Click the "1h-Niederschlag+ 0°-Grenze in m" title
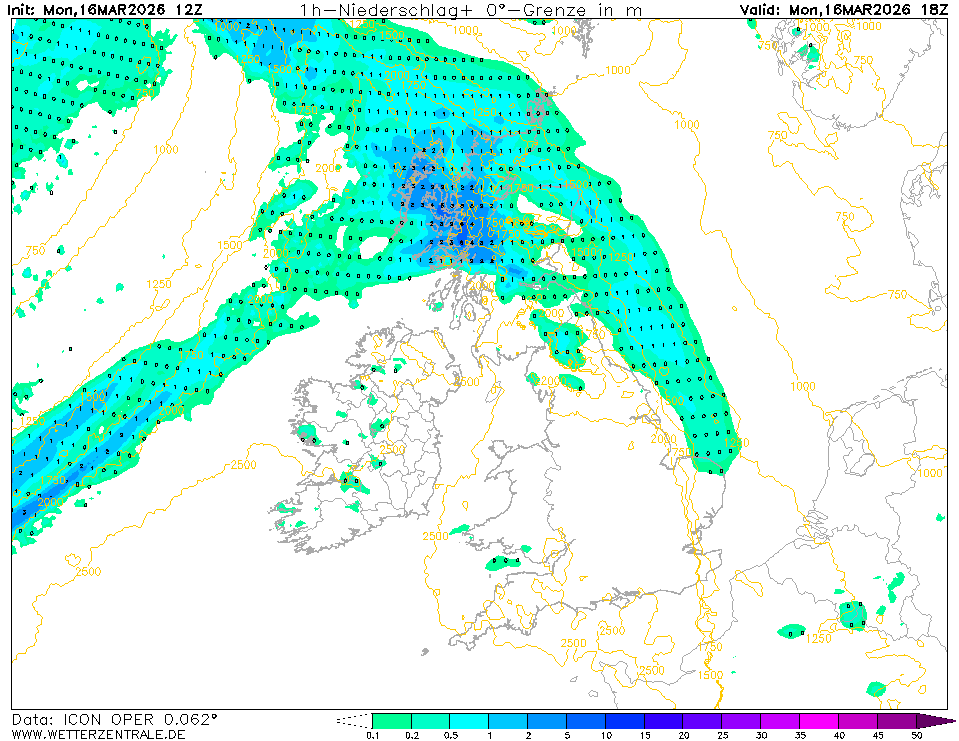This screenshot has height=741, width=959. pos(472,9)
